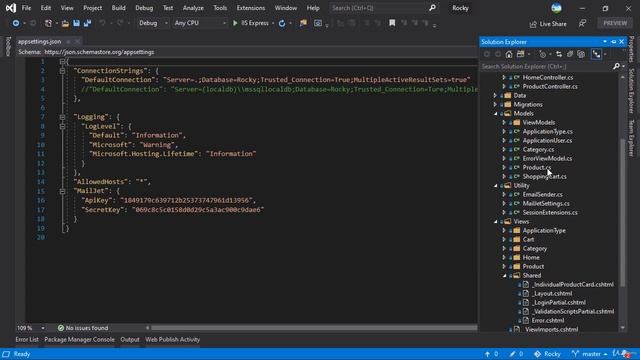Collapse the Models folder arrow
This screenshot has height=360, width=640.
[x=496, y=113]
